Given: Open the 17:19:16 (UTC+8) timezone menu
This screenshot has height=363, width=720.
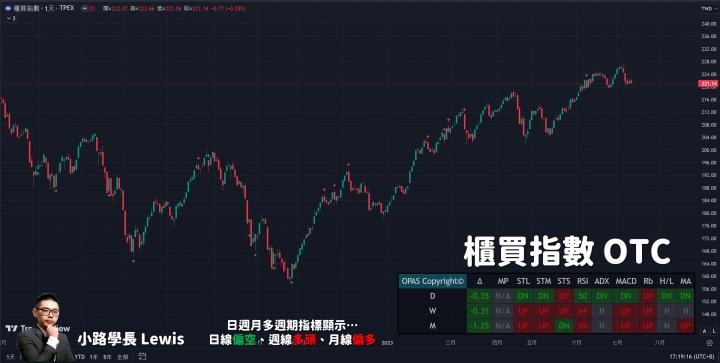Looking at the screenshot, I should click(x=693, y=357).
